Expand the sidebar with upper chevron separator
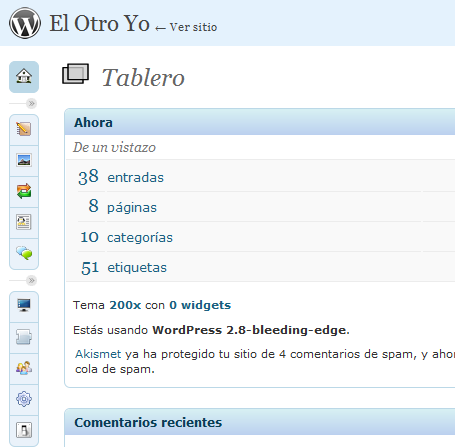 coord(32,104)
